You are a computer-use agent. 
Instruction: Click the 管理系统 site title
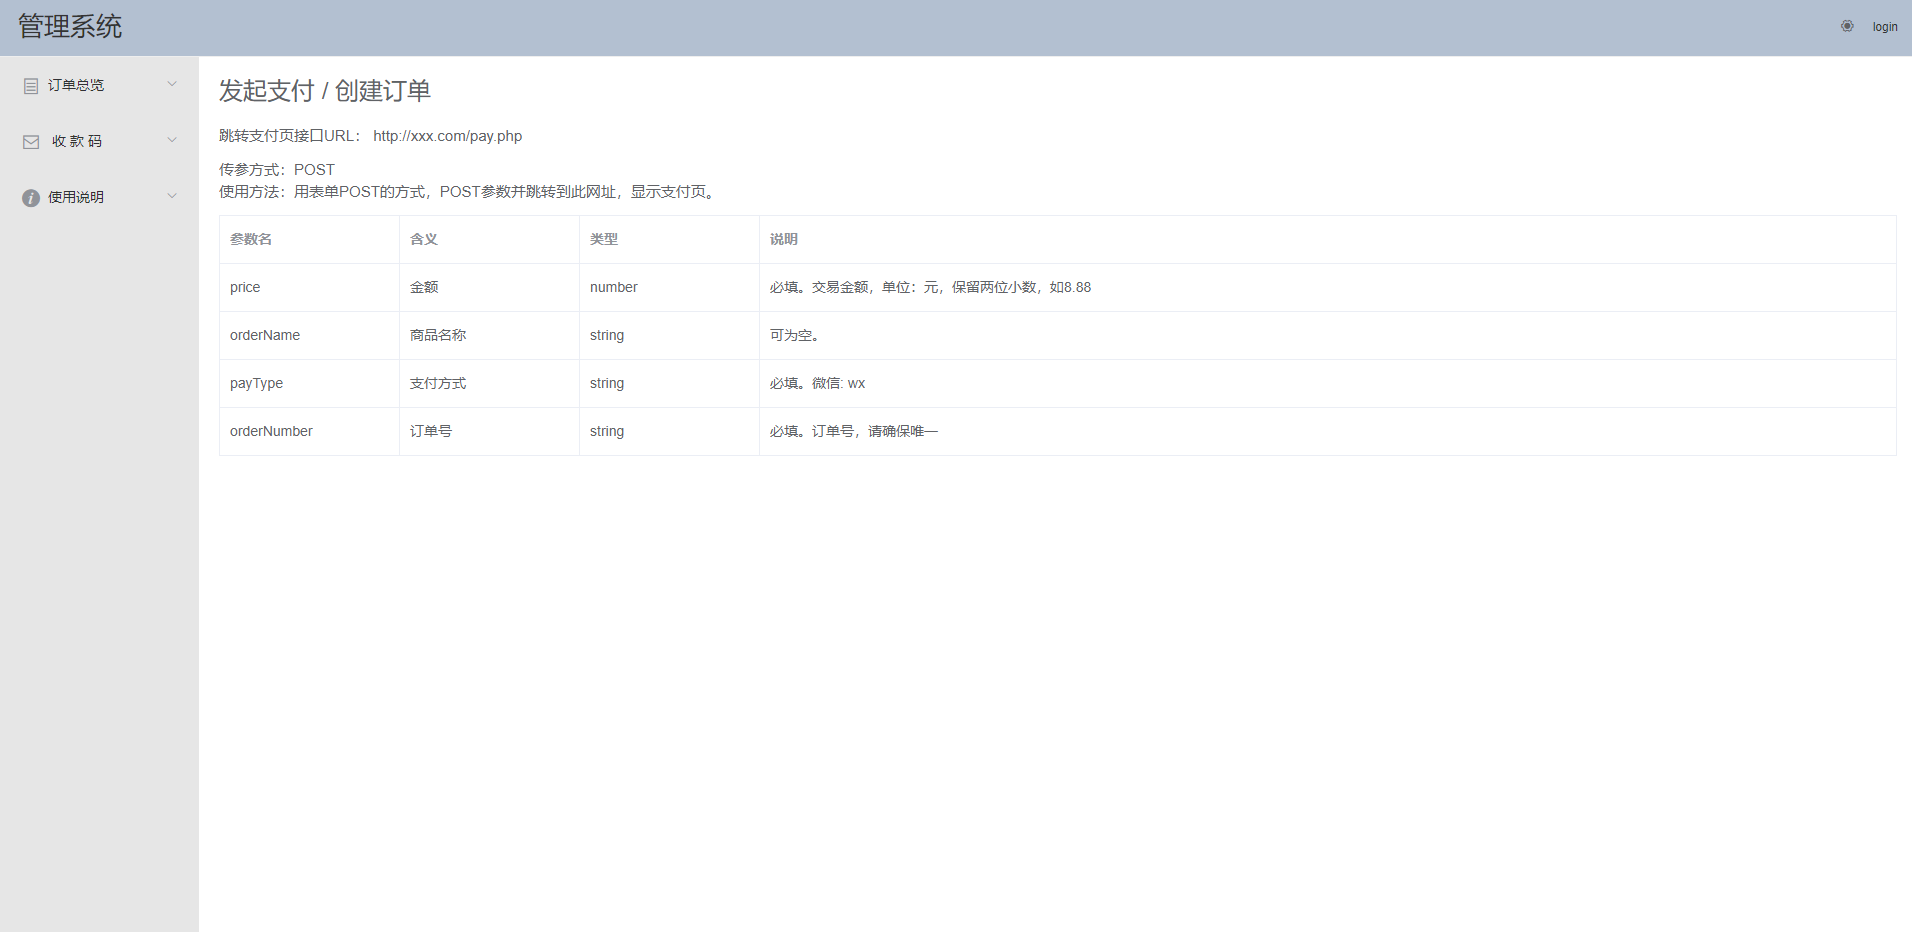pos(70,27)
